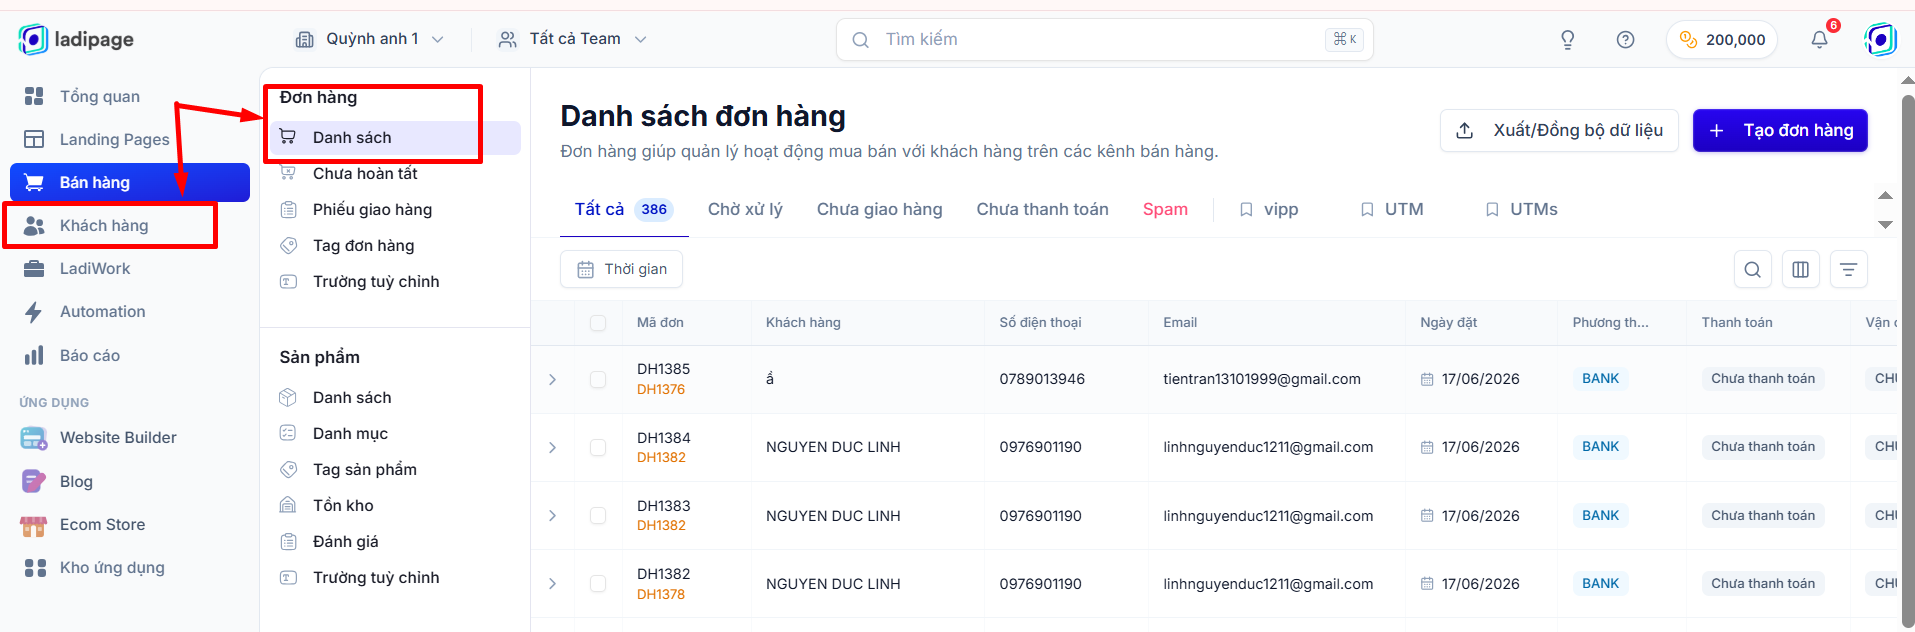Viewport: 1915px width, 632px height.
Task: Check the box for order DH1382
Action: pyautogui.click(x=598, y=583)
